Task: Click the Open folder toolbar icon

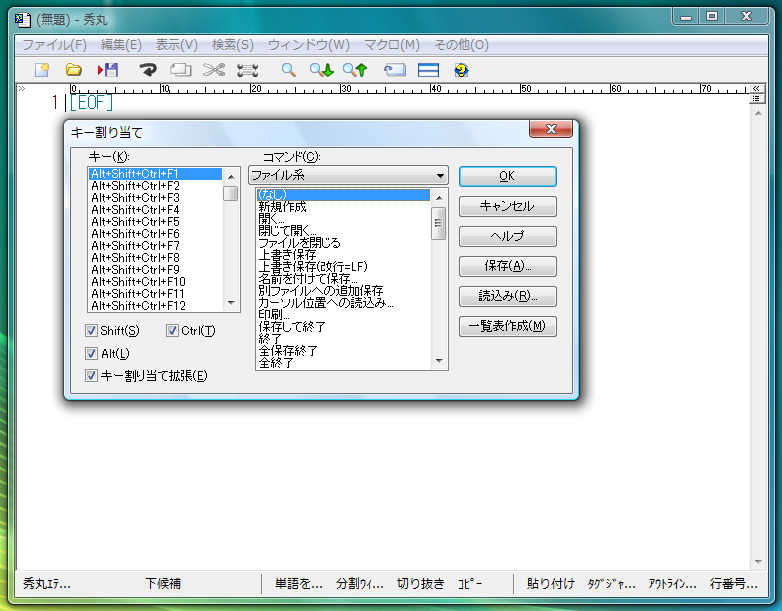Action: 74,70
